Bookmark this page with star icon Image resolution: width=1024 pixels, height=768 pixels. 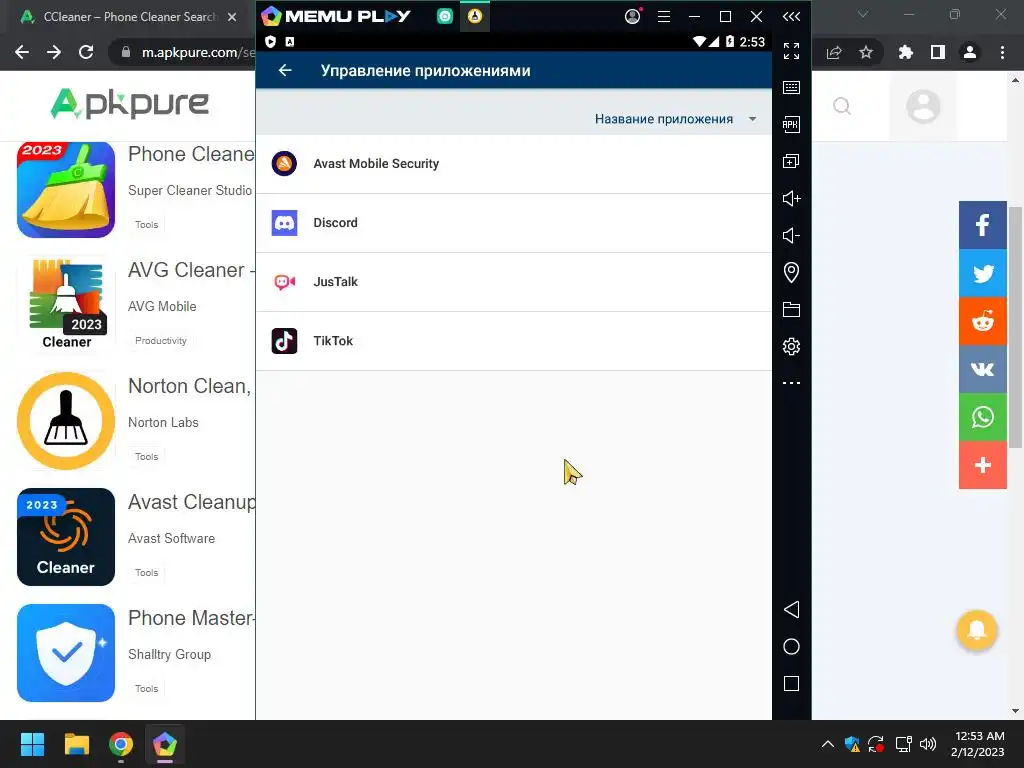click(866, 52)
